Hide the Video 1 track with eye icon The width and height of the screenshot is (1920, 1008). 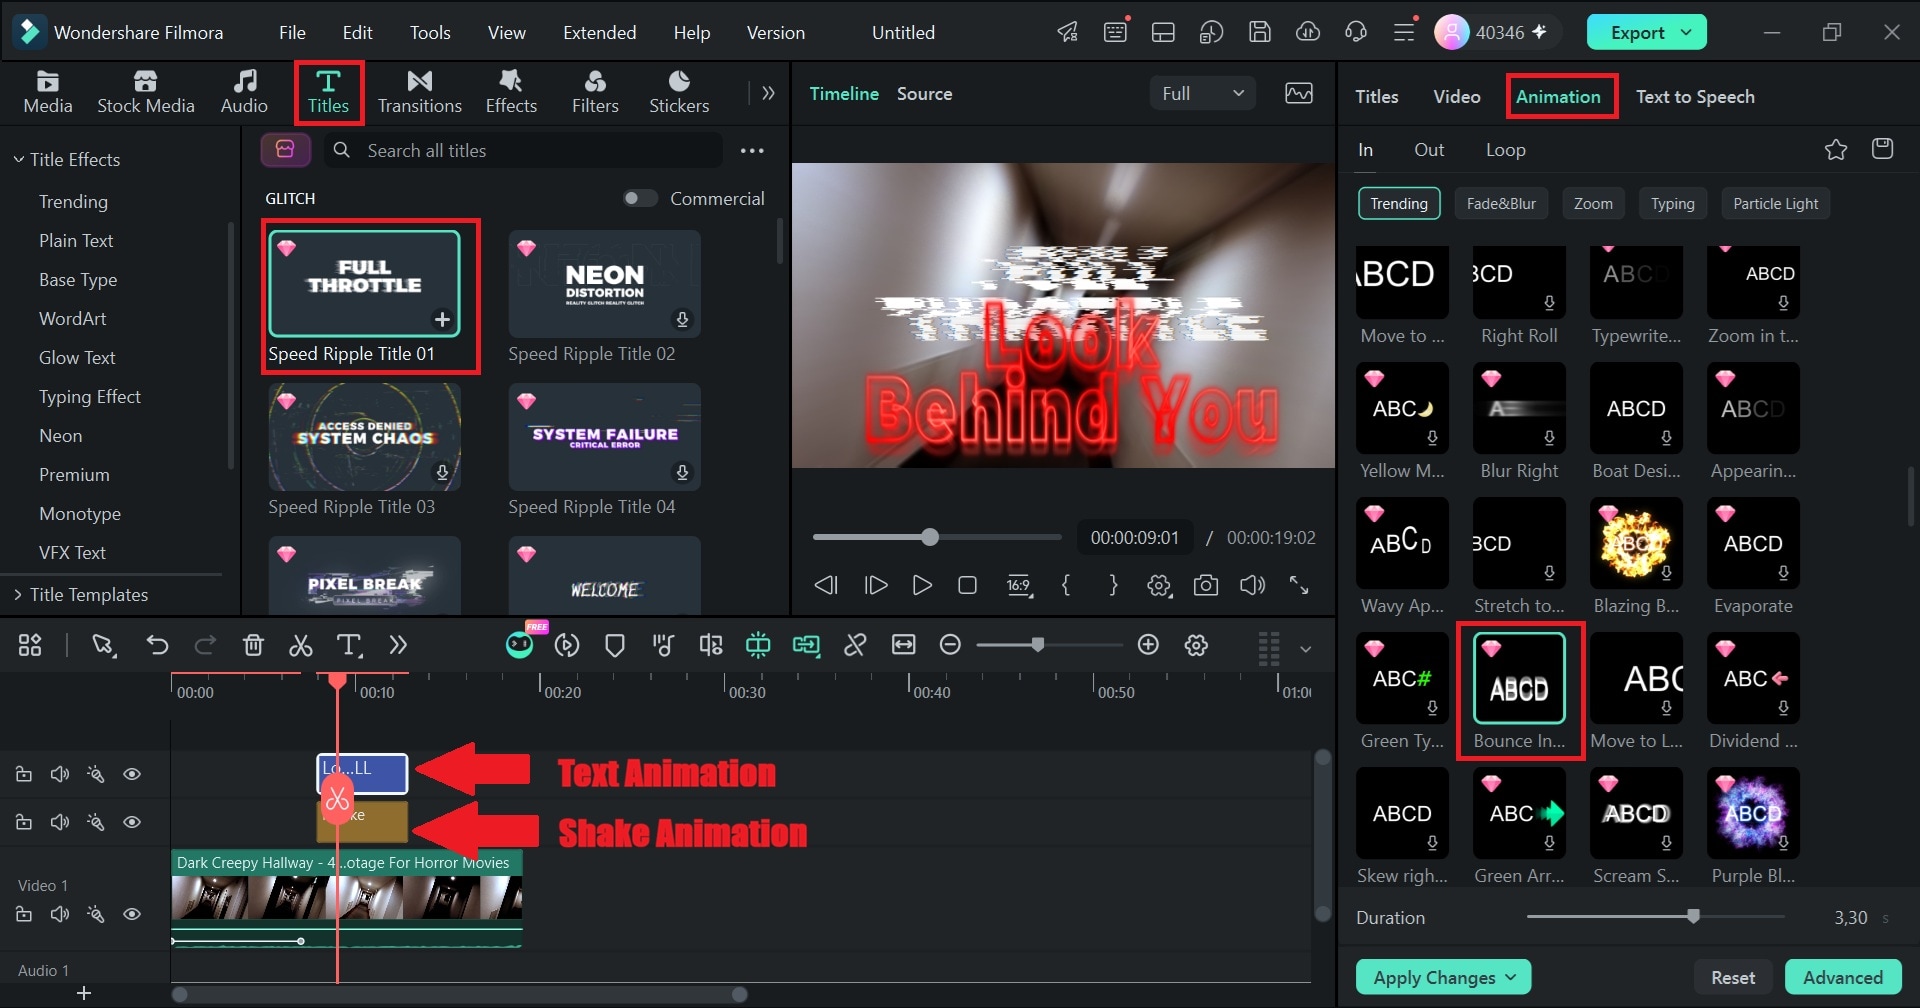[x=132, y=914]
